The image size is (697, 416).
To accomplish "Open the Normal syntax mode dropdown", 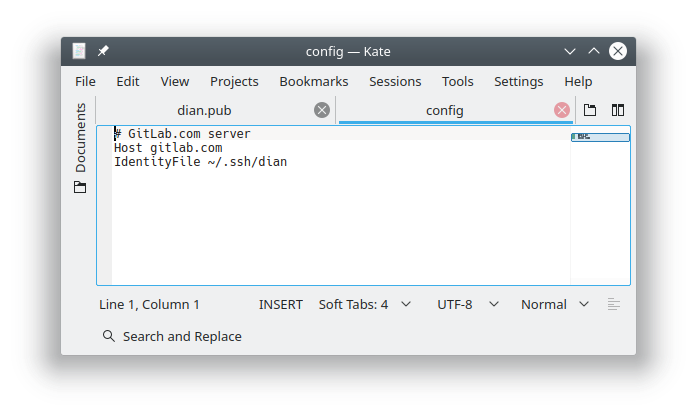I will pos(554,304).
